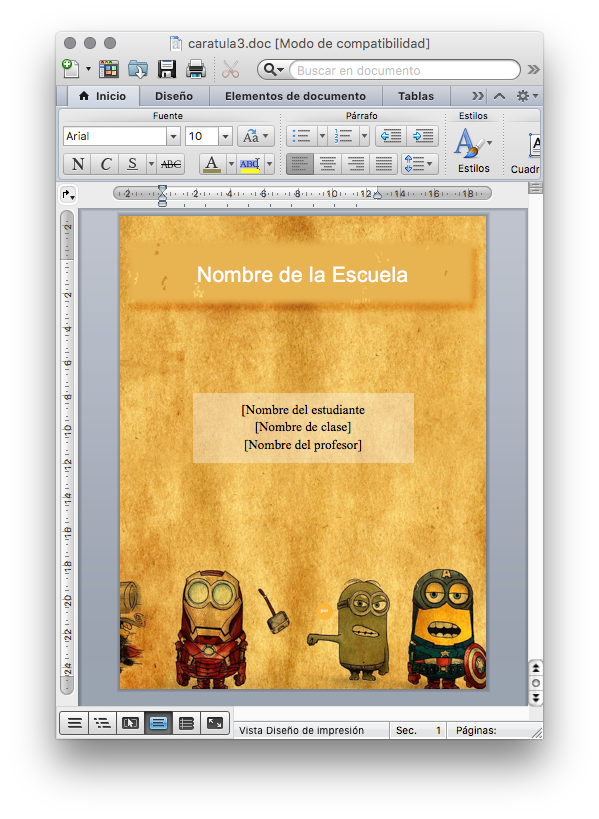Click the [Nombre del profesor] placeholder
Viewport: 599px width, 819px height.
click(303, 445)
